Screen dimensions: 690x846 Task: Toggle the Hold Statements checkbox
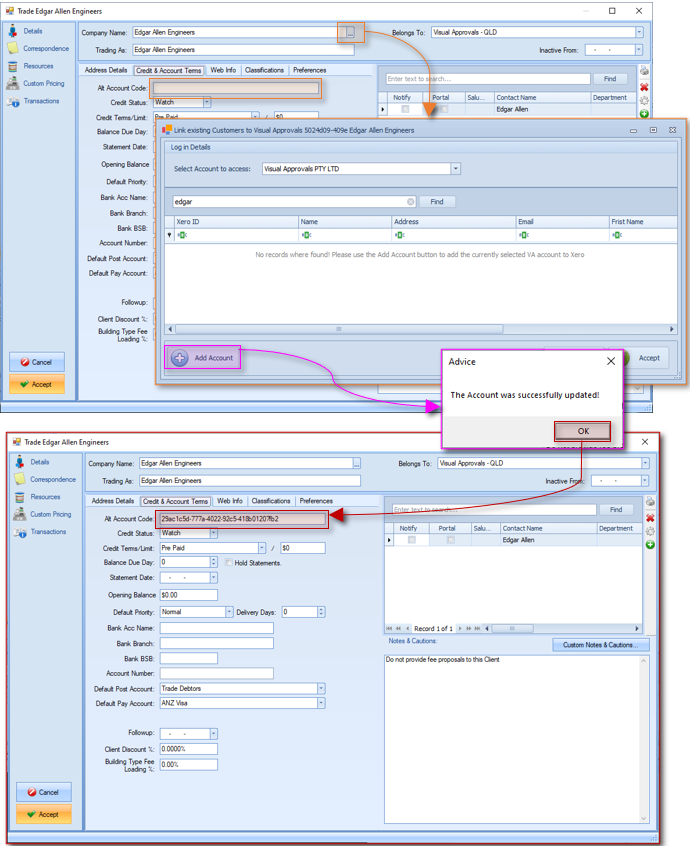click(x=229, y=563)
